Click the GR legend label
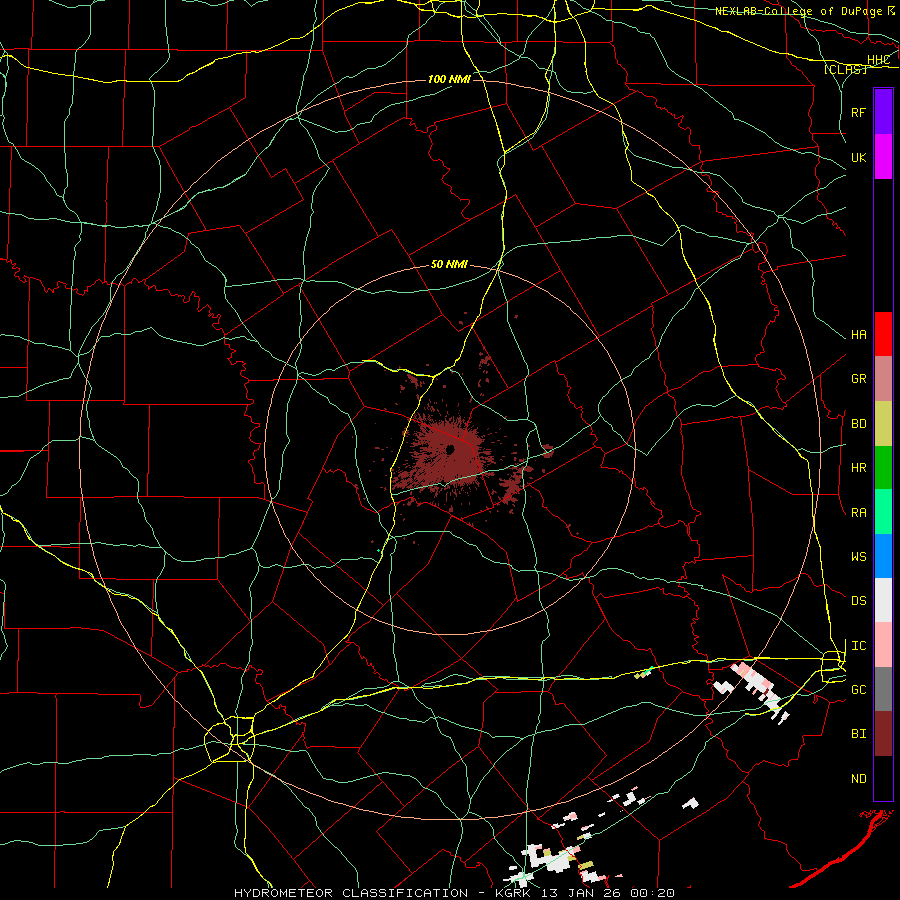The height and width of the screenshot is (900, 900). pyautogui.click(x=859, y=379)
